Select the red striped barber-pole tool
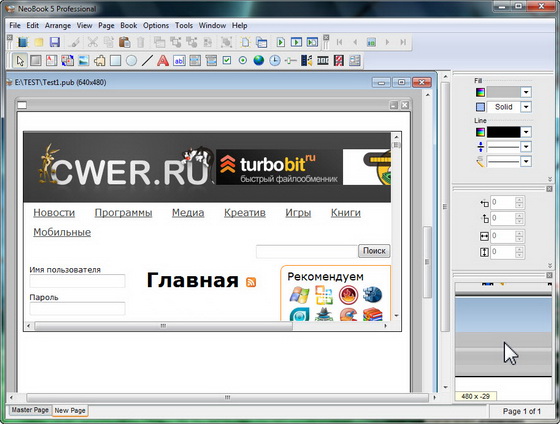This screenshot has height=424, width=560. click(x=339, y=60)
